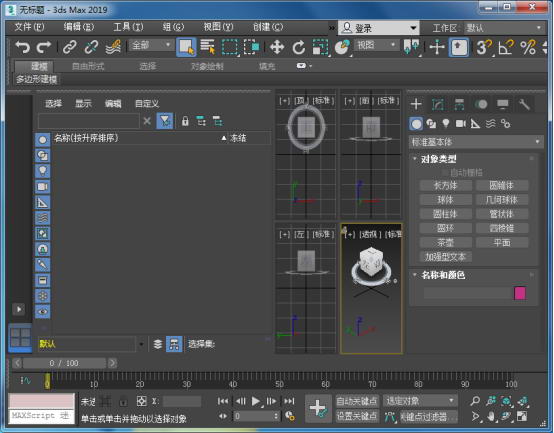Switch to the 自由形式 ribbon tab
Screen dimensions: 554x433
[88, 66]
